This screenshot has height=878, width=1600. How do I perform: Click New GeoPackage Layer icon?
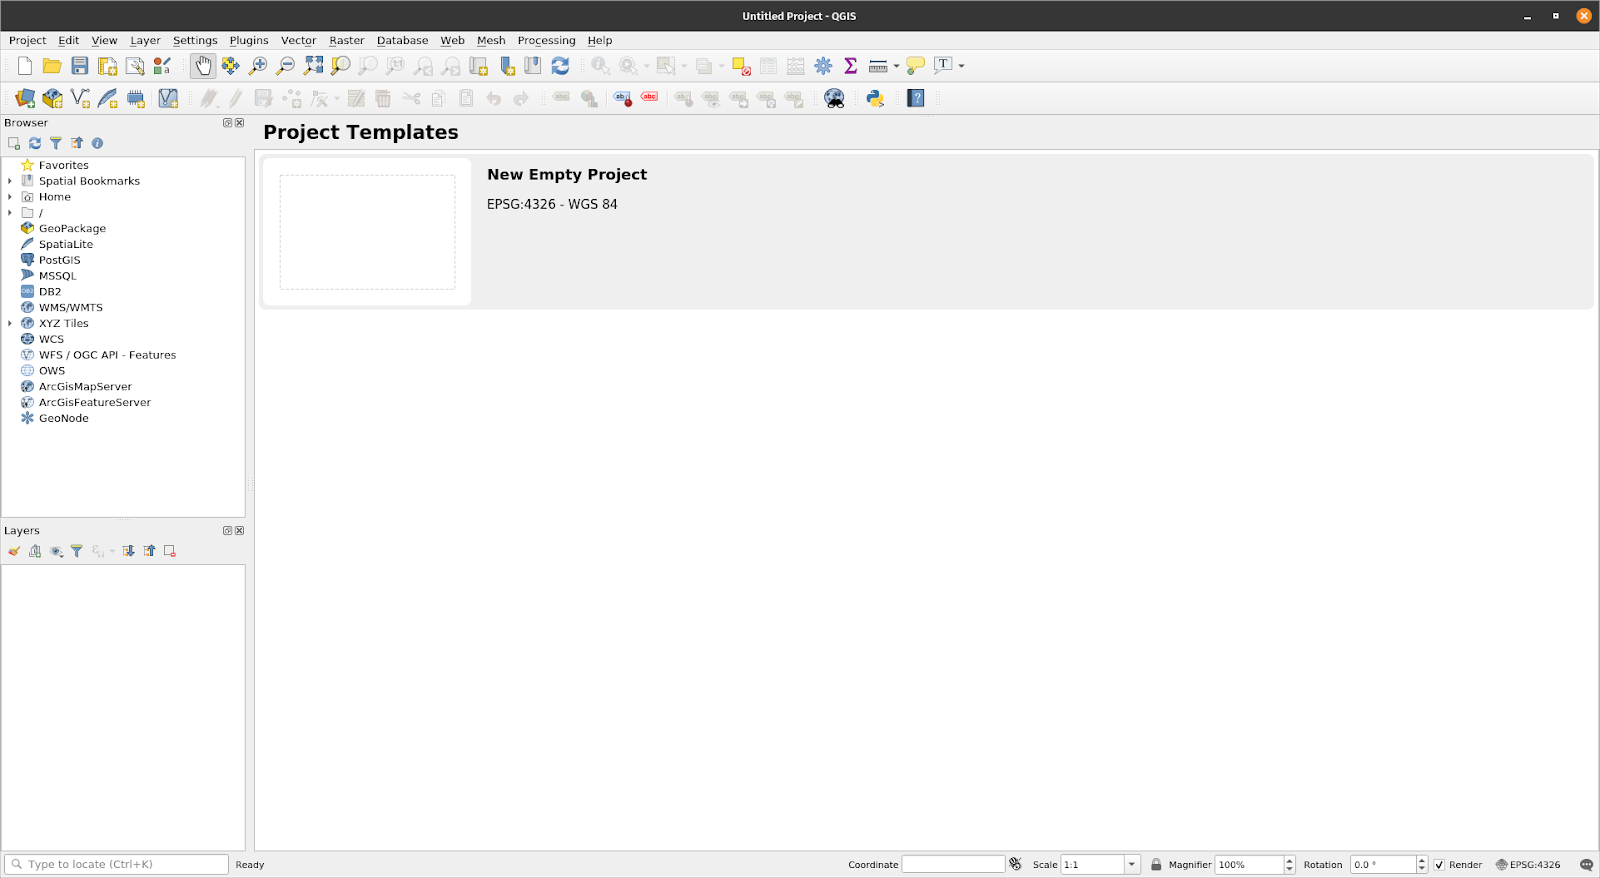[52, 98]
